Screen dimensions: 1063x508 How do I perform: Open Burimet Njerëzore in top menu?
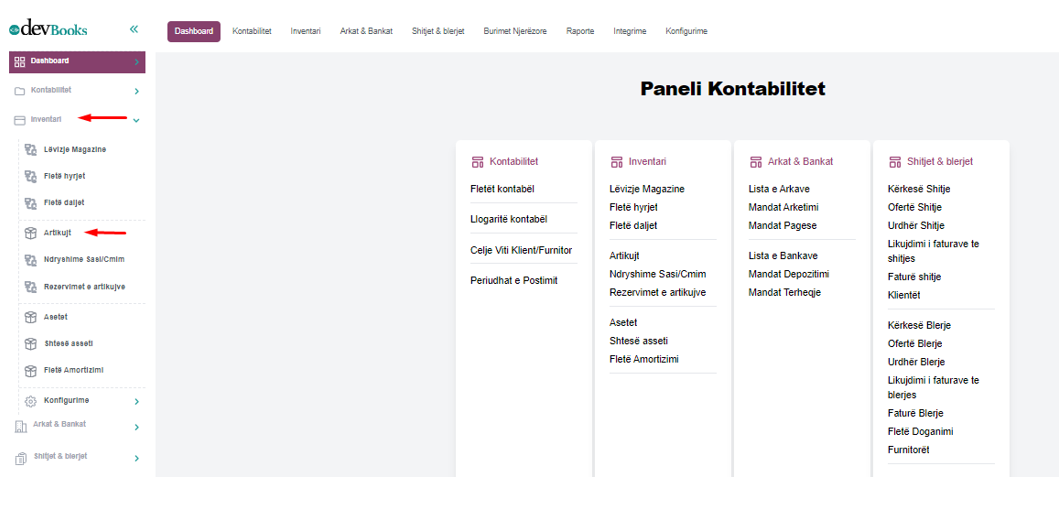(x=515, y=31)
